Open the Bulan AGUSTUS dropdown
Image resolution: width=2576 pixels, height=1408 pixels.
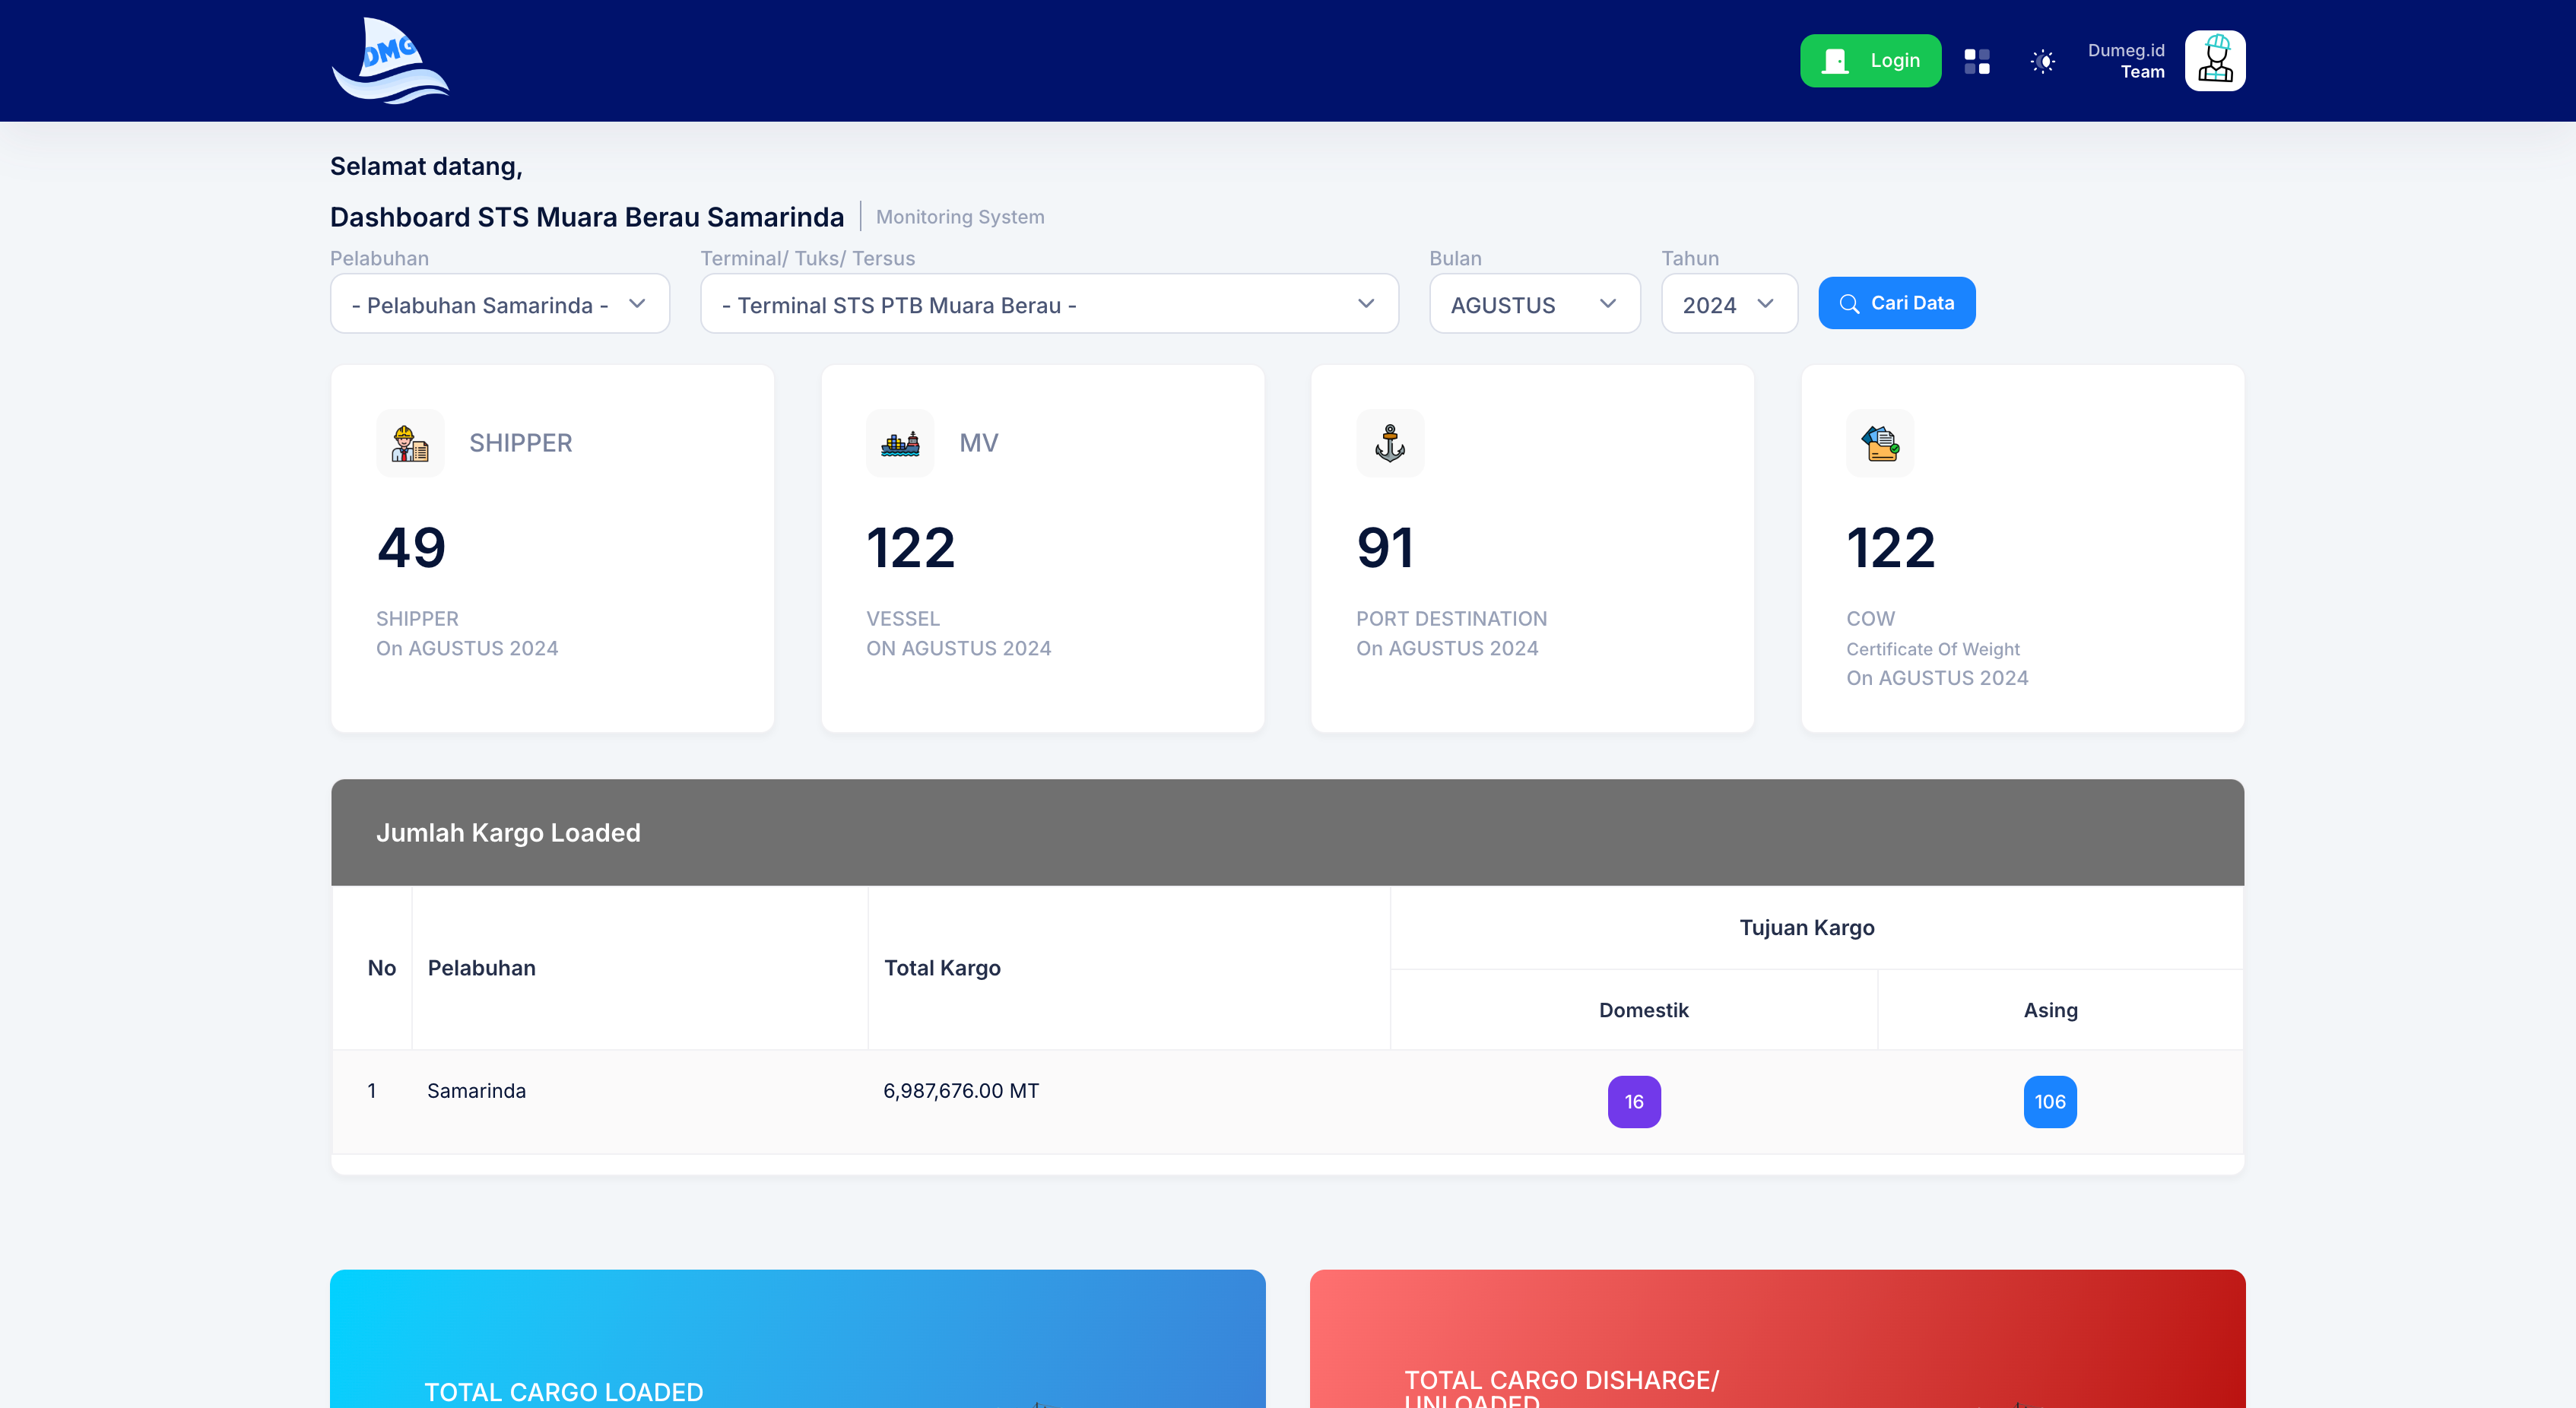(1533, 304)
